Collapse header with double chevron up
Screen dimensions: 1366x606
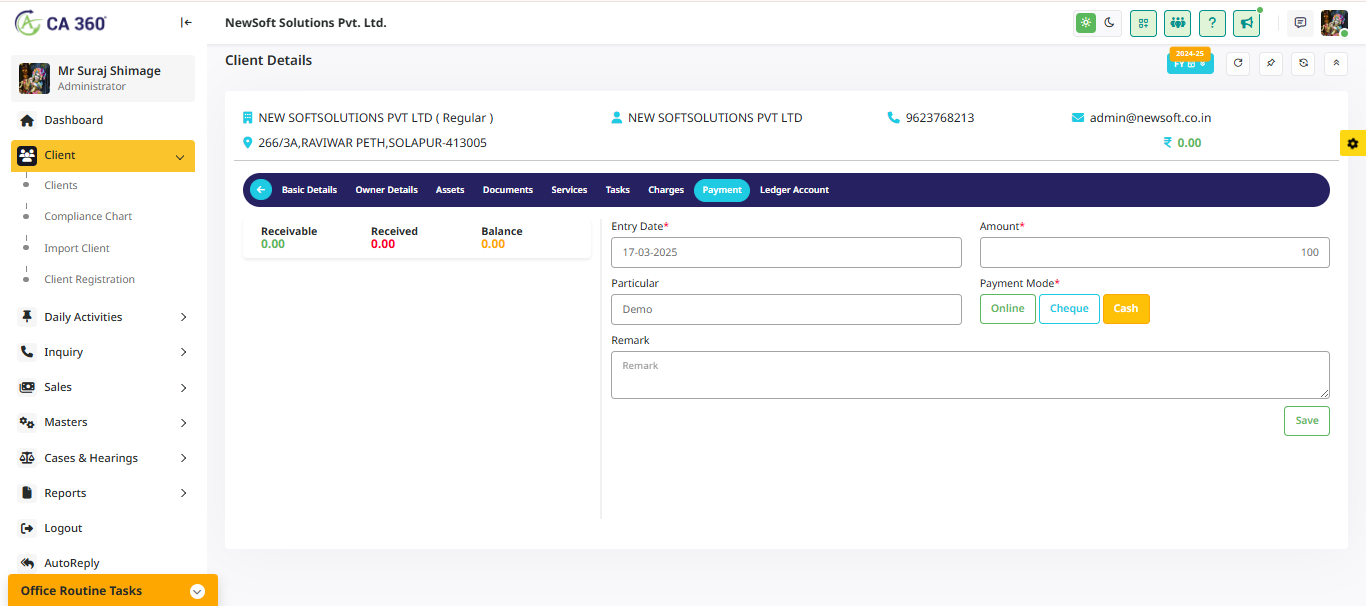(1336, 63)
